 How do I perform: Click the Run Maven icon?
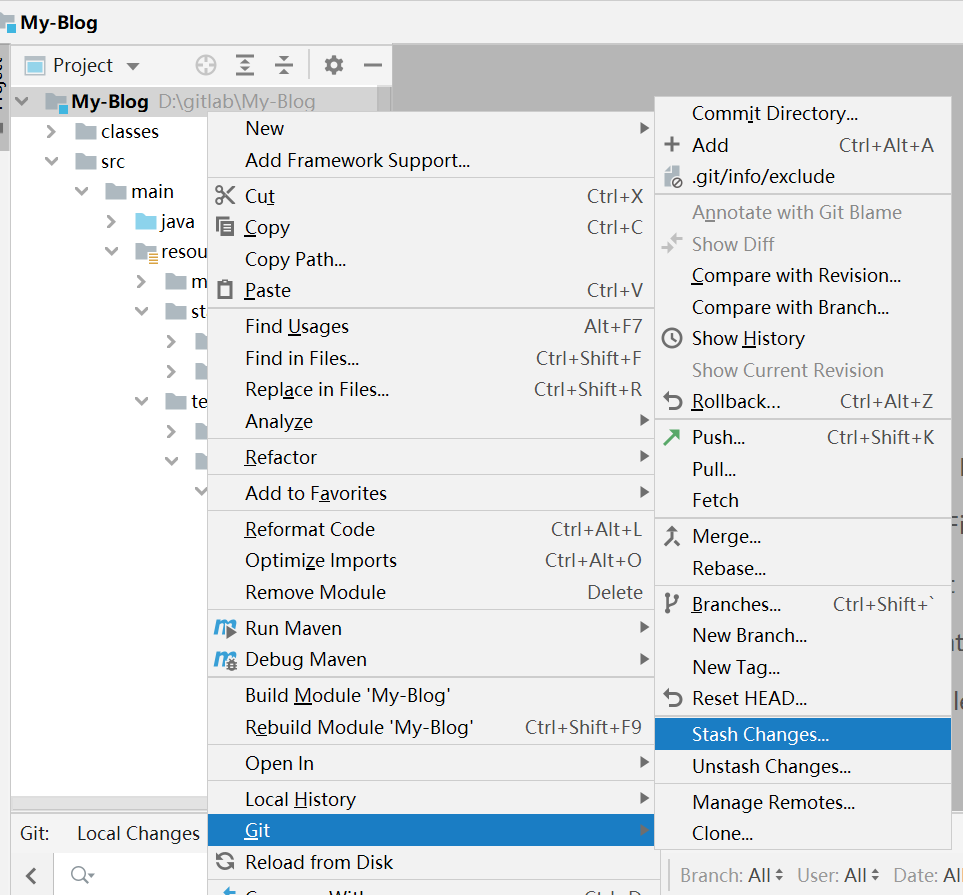point(225,628)
